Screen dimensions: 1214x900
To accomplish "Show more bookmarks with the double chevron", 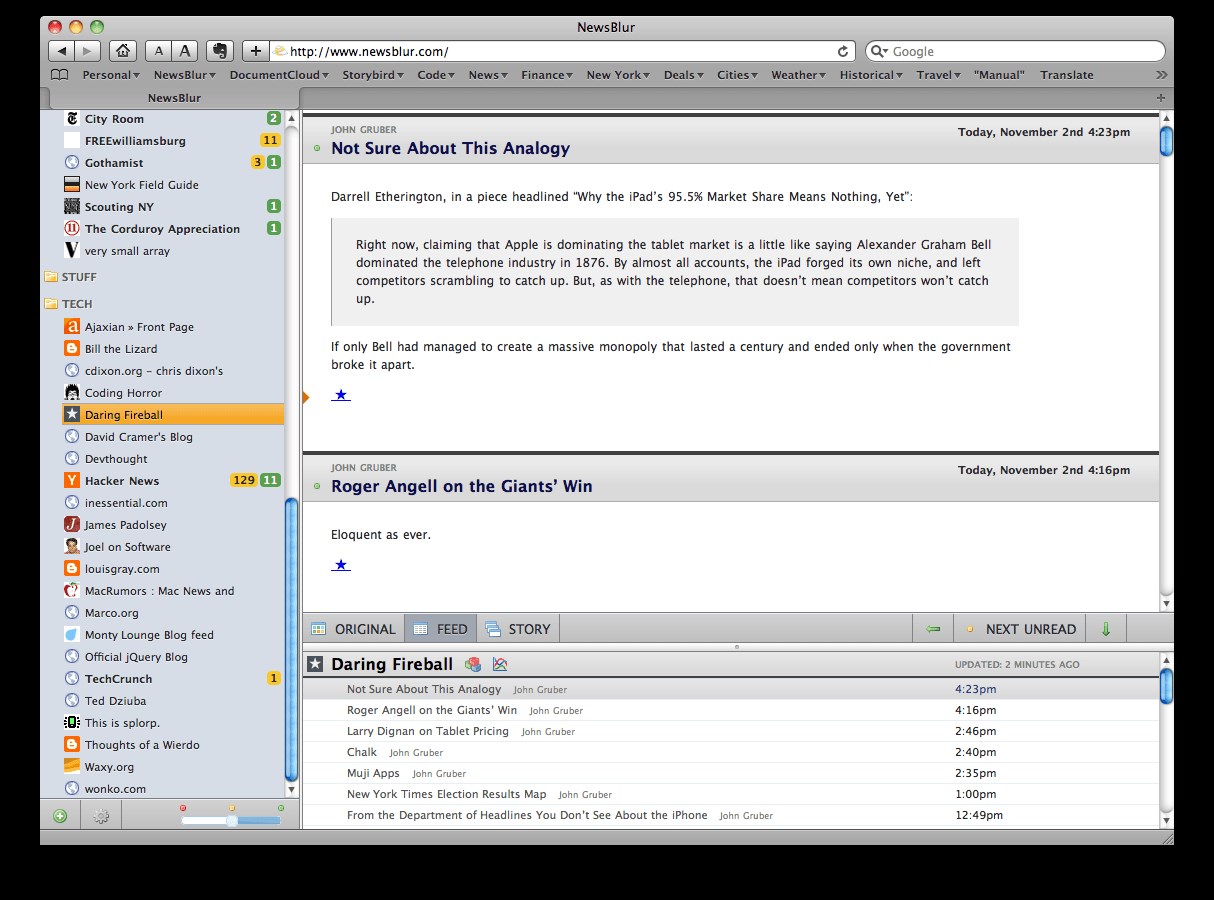I will [x=1161, y=75].
